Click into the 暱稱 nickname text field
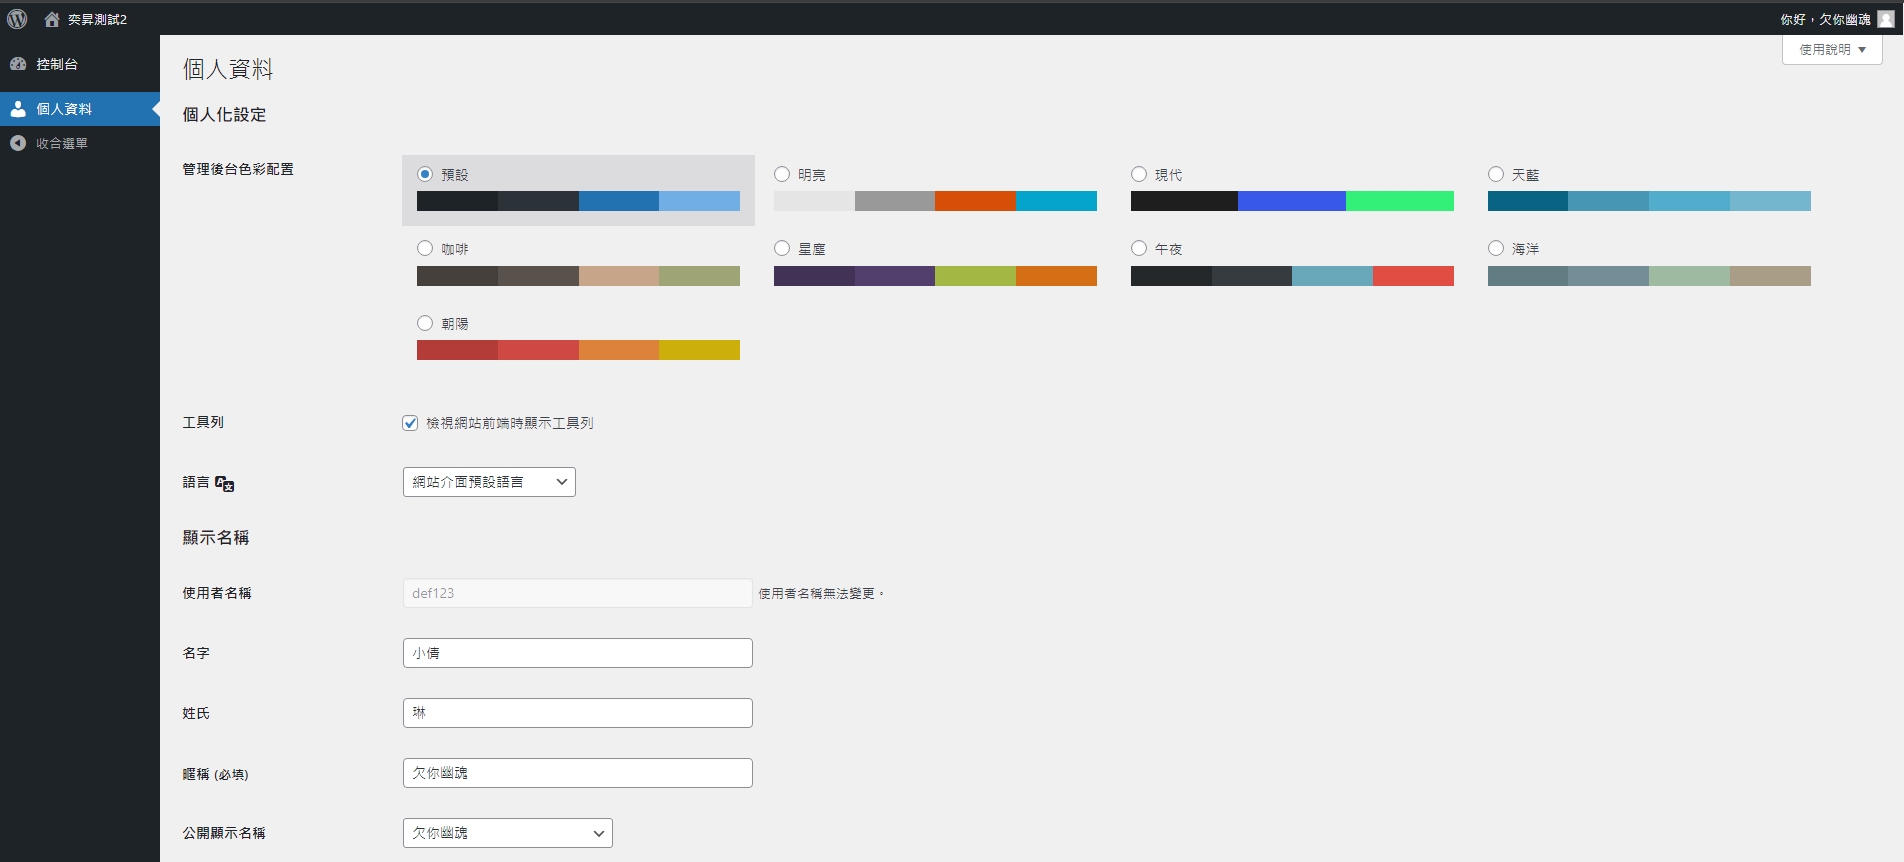Viewport: 1904px width, 862px height. point(577,773)
